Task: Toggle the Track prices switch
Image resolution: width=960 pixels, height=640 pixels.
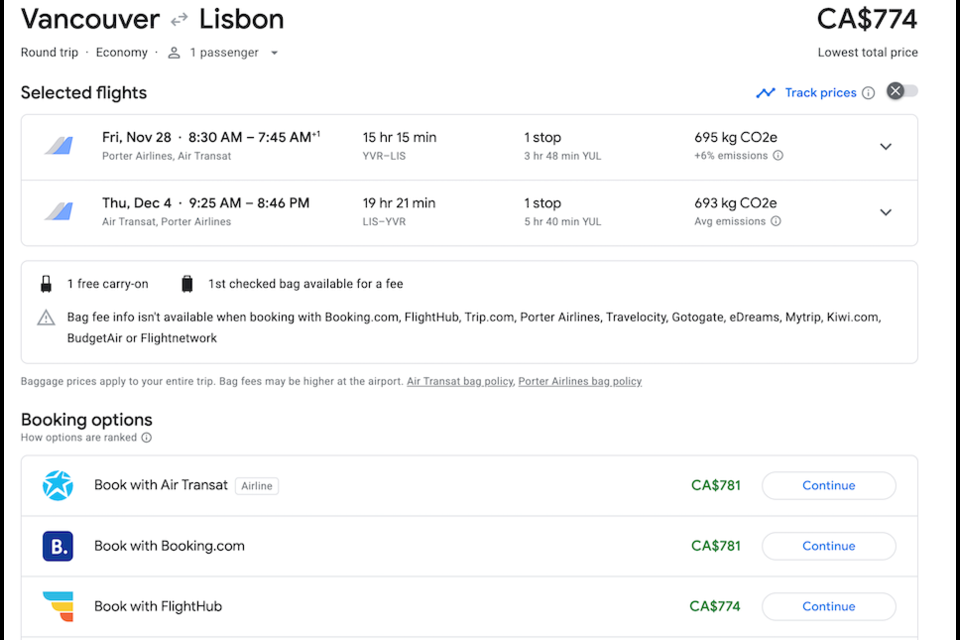Action: (902, 92)
